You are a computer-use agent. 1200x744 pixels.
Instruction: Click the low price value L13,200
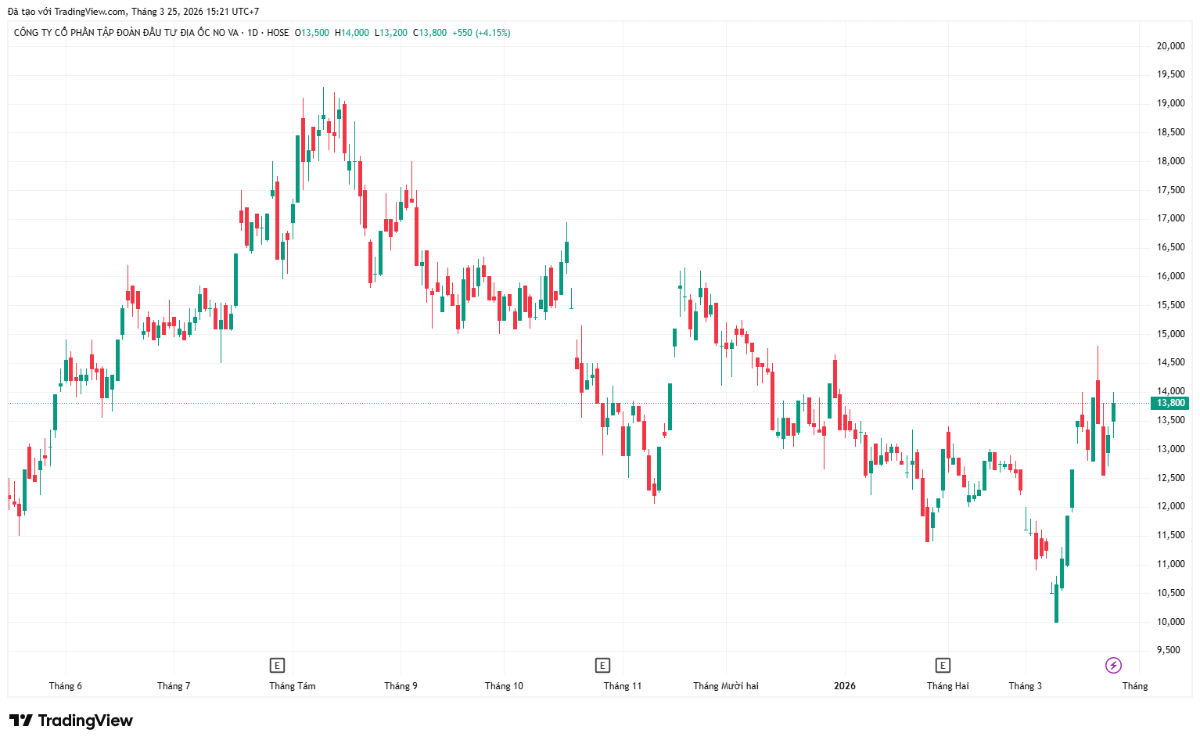pos(391,33)
